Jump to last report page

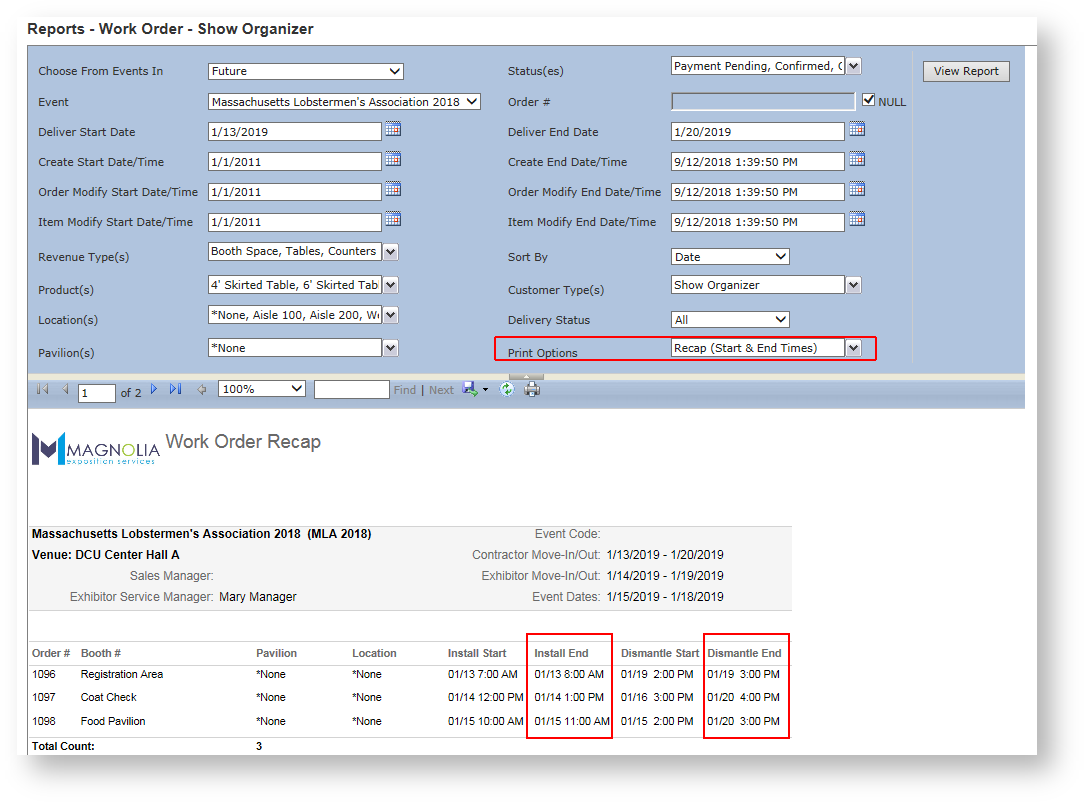click(176, 390)
